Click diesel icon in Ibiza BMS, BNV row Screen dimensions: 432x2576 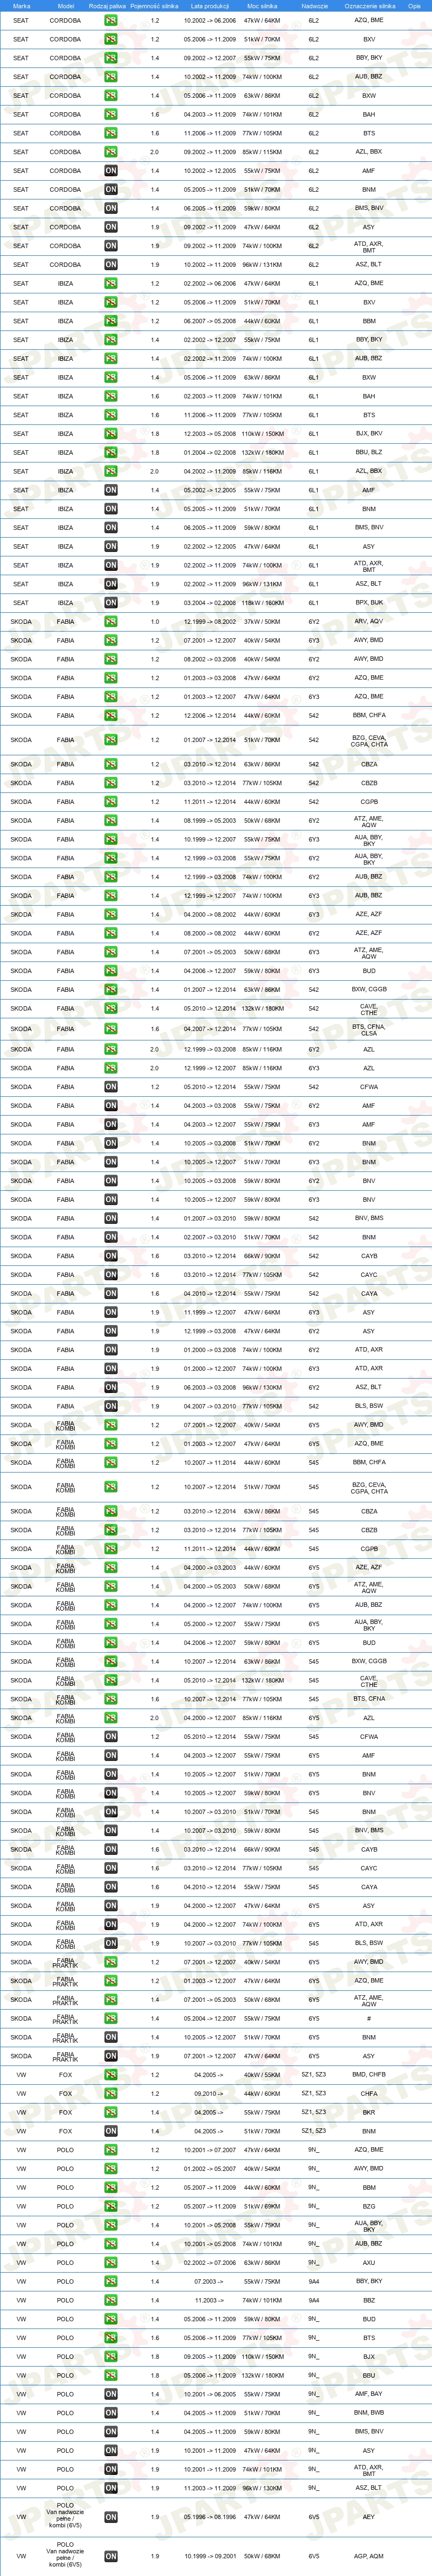click(x=111, y=528)
